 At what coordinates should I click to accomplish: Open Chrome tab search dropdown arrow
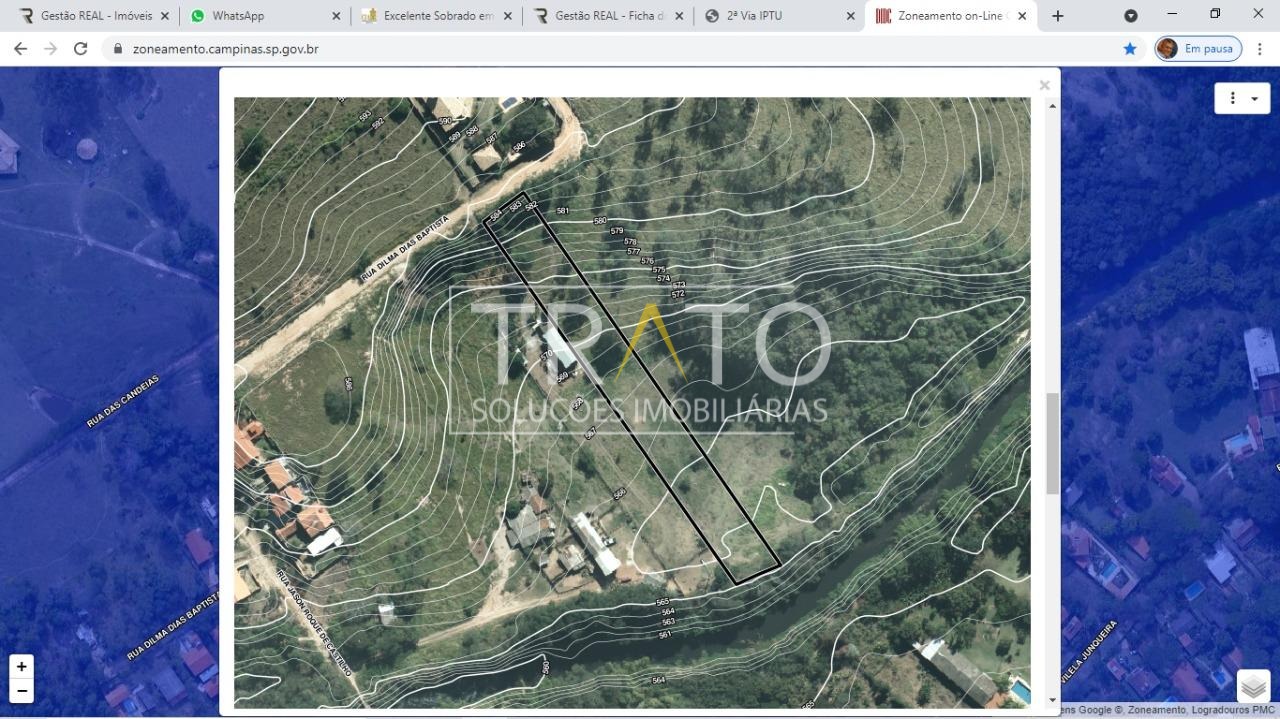tap(1131, 16)
